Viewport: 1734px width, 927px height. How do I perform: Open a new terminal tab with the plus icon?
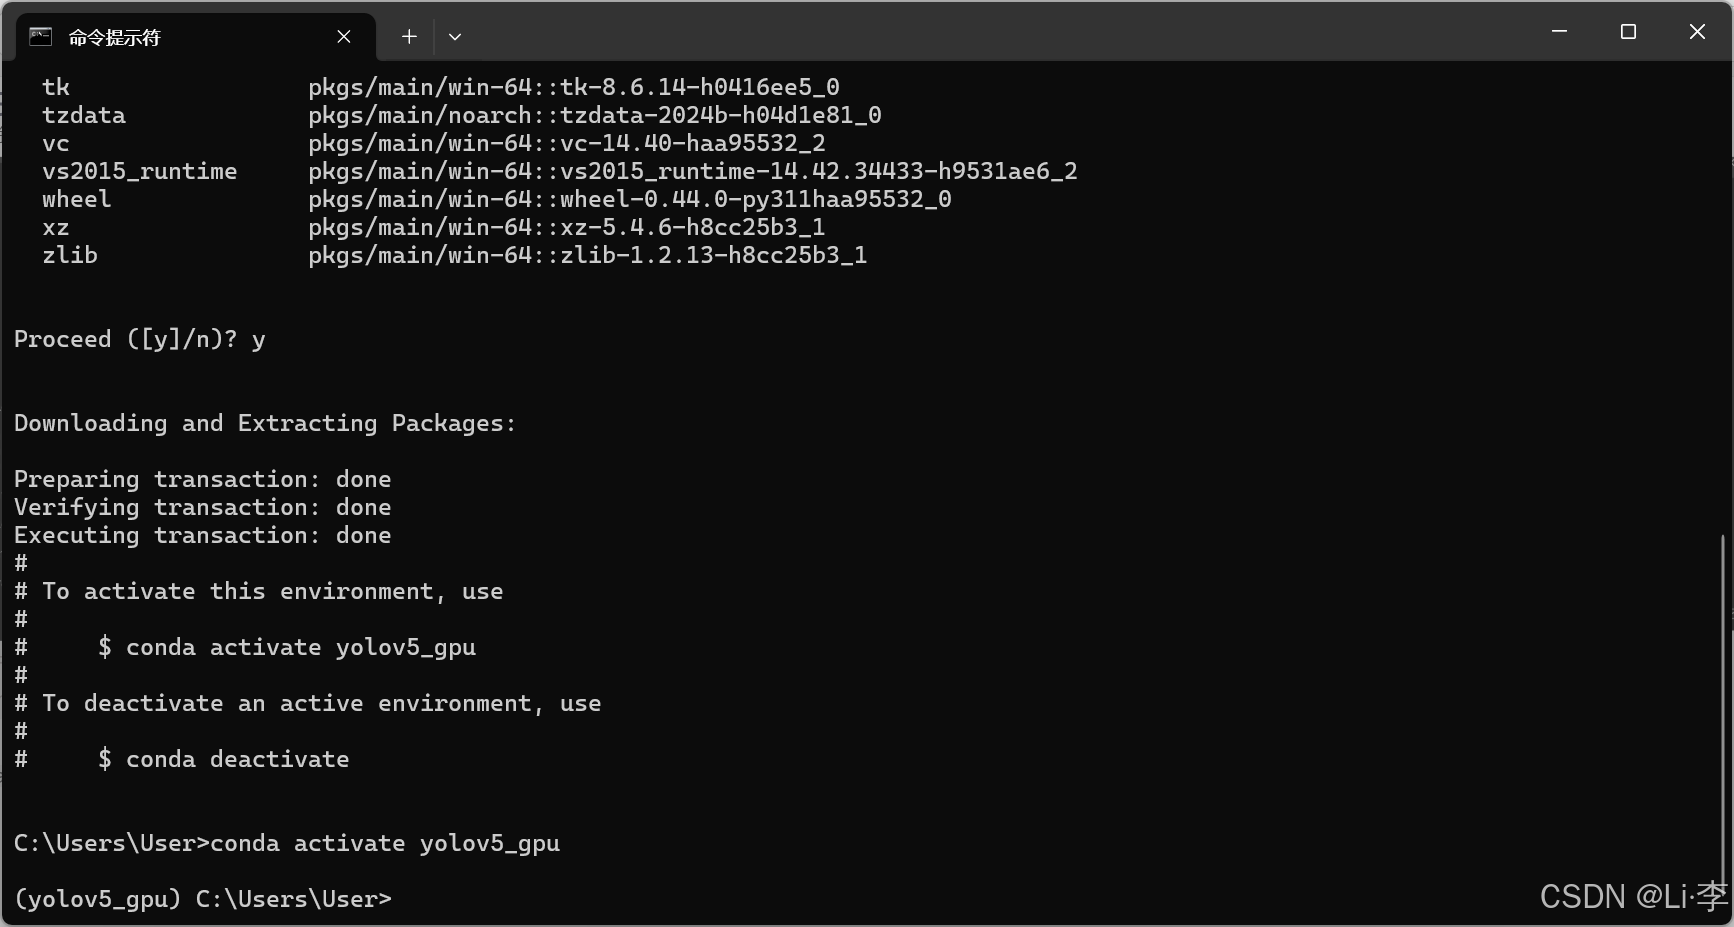click(x=408, y=36)
